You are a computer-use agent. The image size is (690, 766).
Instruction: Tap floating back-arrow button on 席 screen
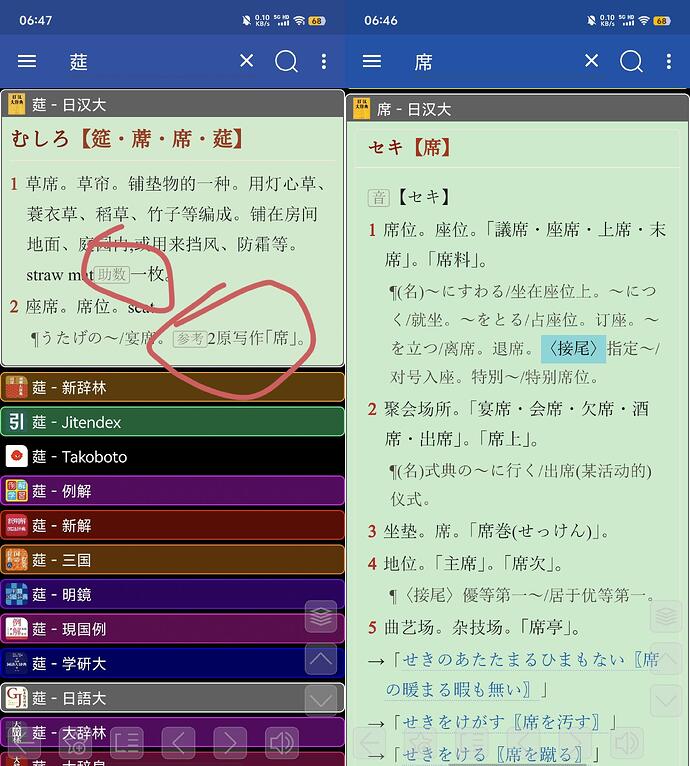369,743
